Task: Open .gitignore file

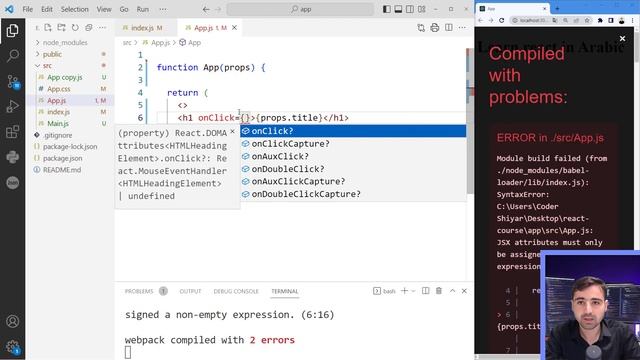Action: [x=58, y=135]
